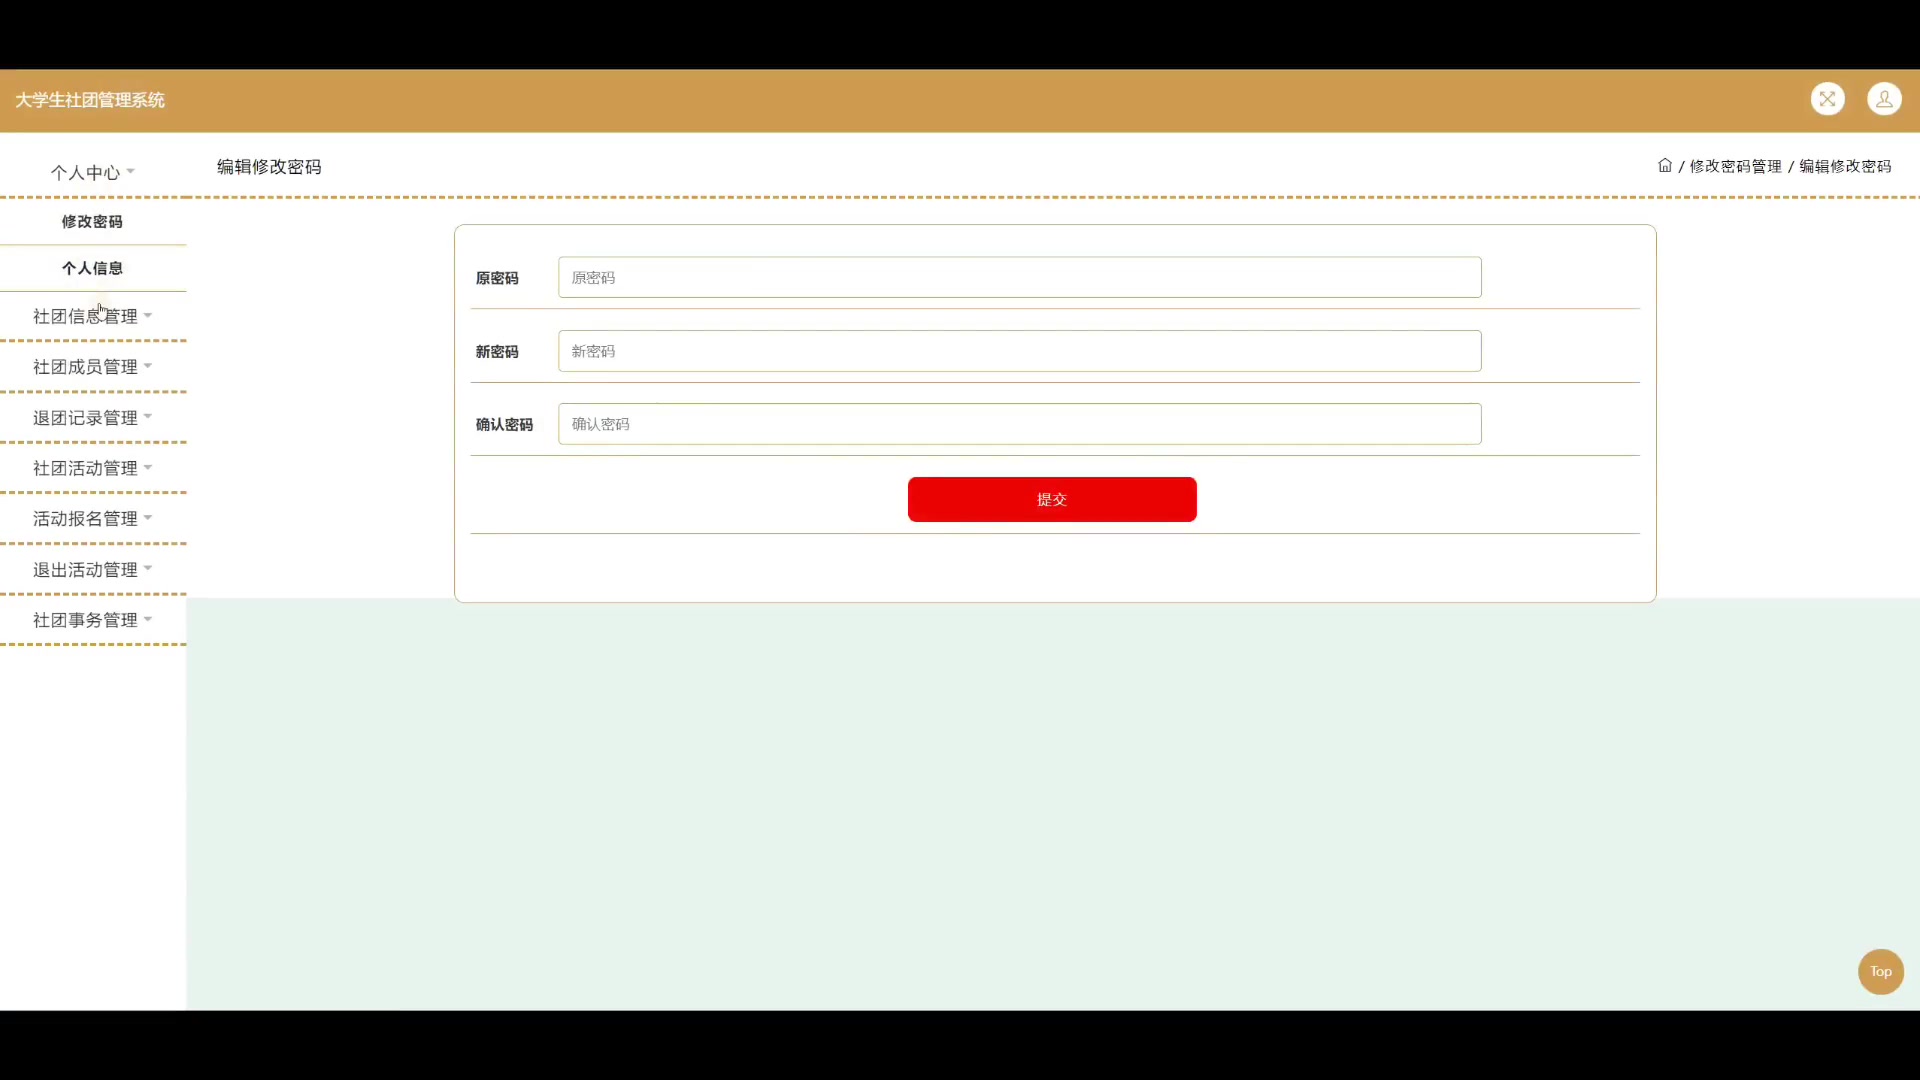Click the 原密码 input field

pyautogui.click(x=1018, y=277)
